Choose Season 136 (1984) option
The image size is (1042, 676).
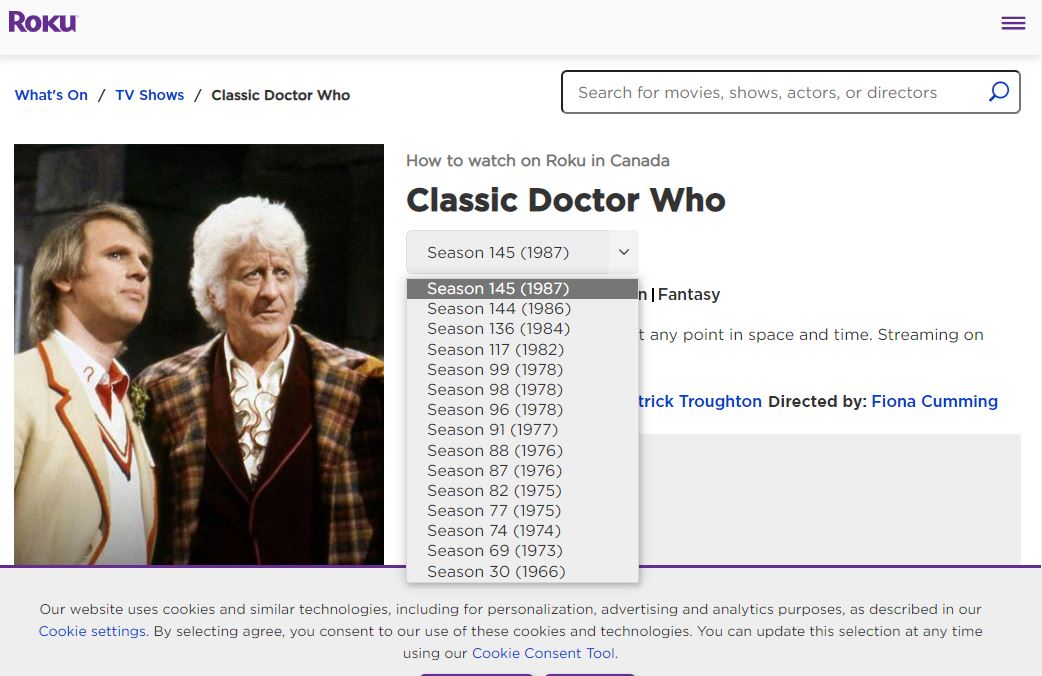coord(498,329)
